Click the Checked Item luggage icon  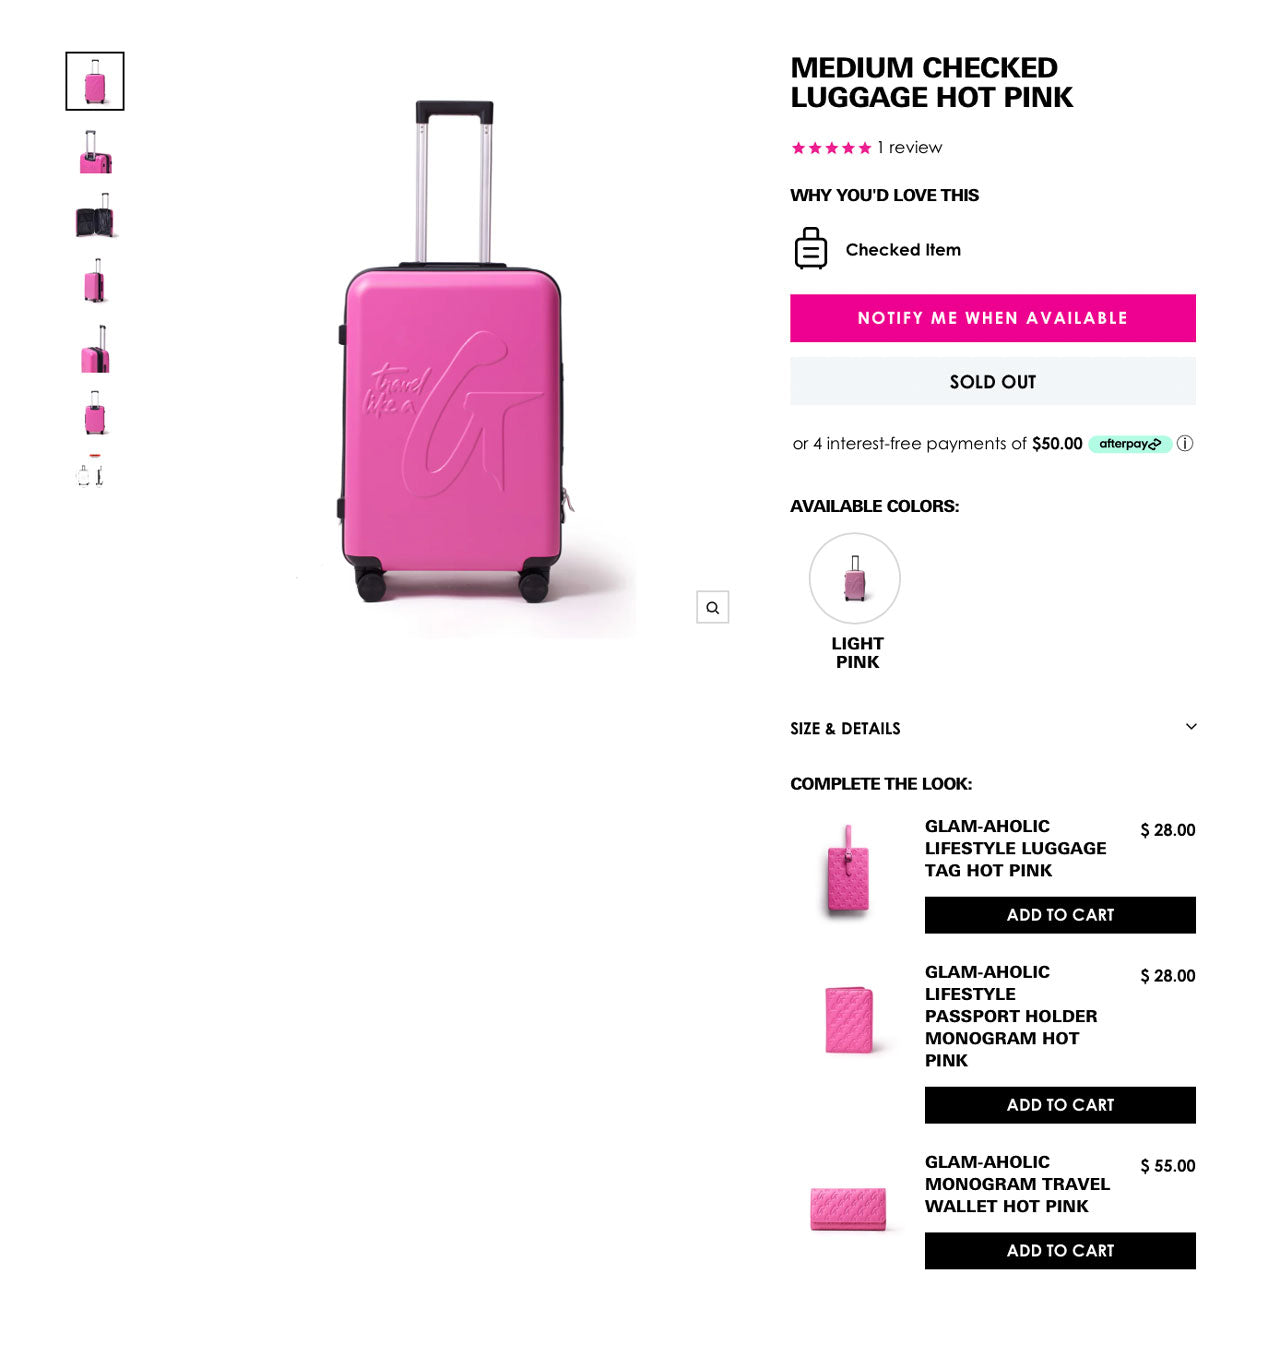click(810, 249)
